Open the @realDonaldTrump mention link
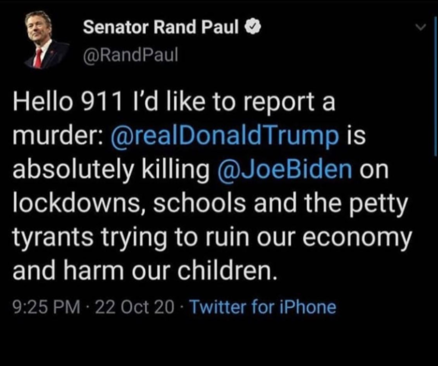Viewport: 438px width, 366px height. point(224,135)
